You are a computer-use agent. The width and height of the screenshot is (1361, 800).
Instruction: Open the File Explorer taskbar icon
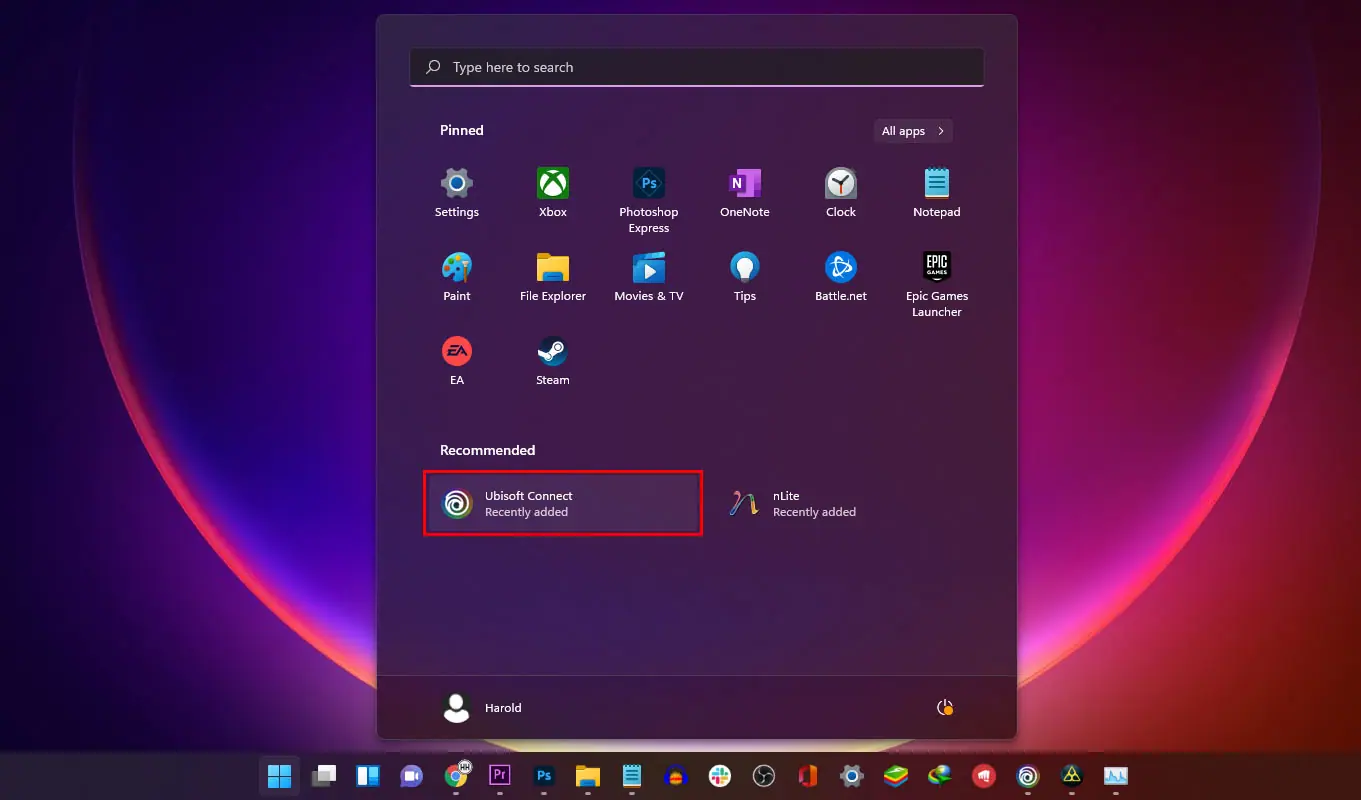(588, 775)
